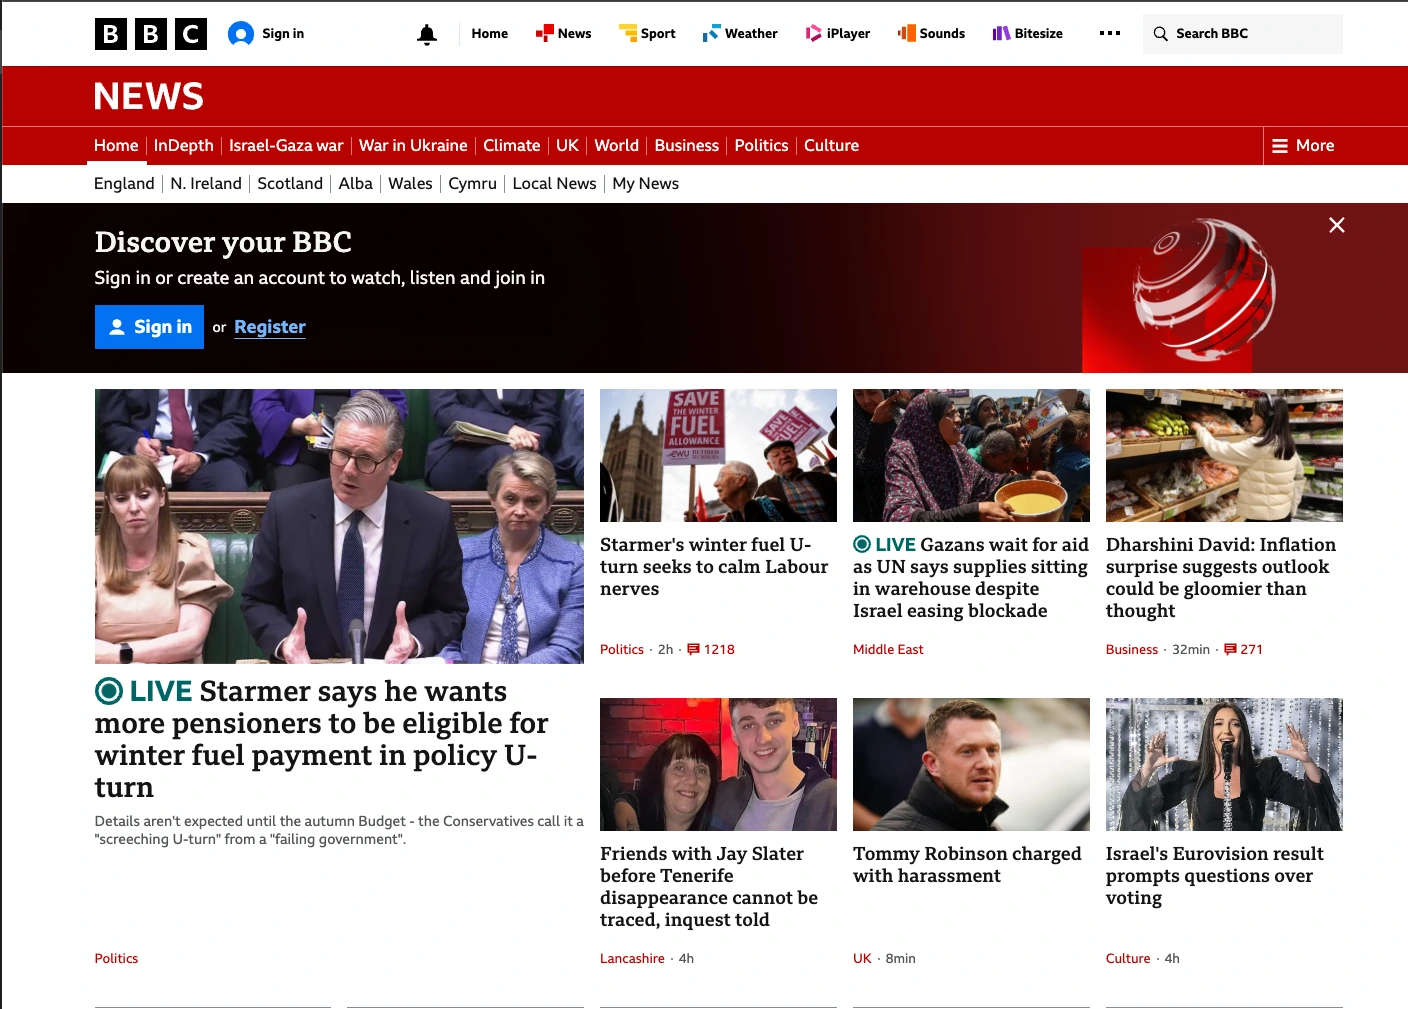Screen dimensions: 1408x1009
Task: Click the Register link
Action: tap(270, 327)
